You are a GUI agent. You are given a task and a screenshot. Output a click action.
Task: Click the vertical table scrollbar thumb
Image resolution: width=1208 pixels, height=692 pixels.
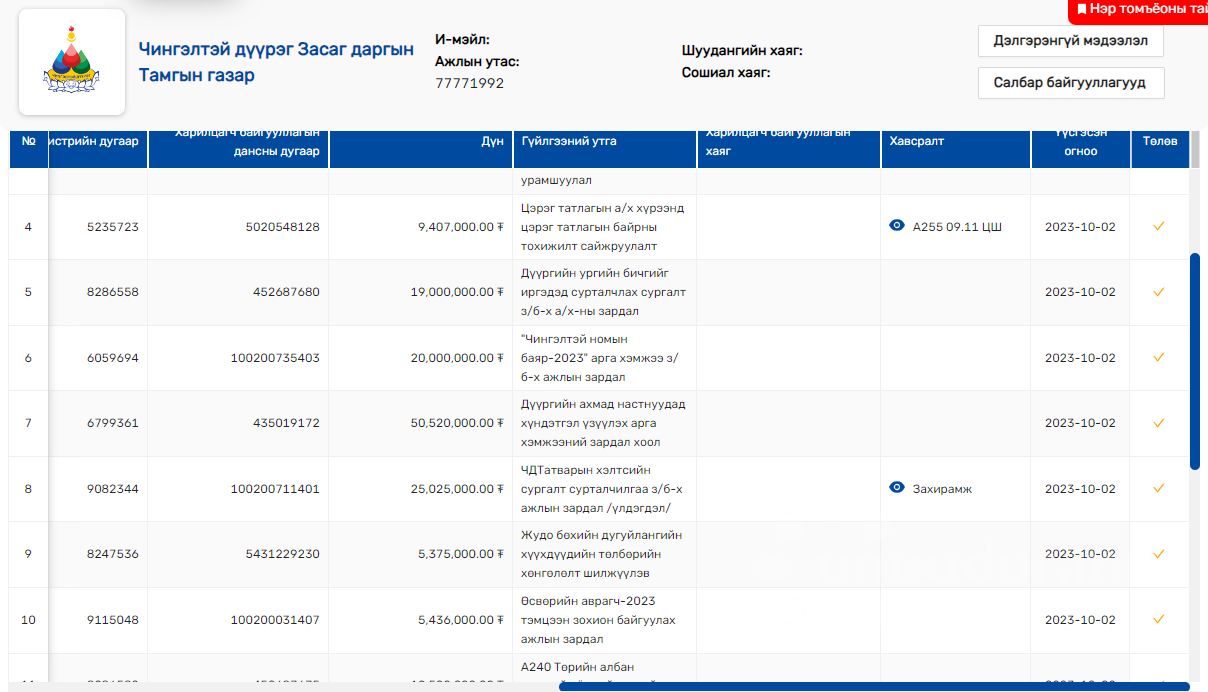[1194, 360]
